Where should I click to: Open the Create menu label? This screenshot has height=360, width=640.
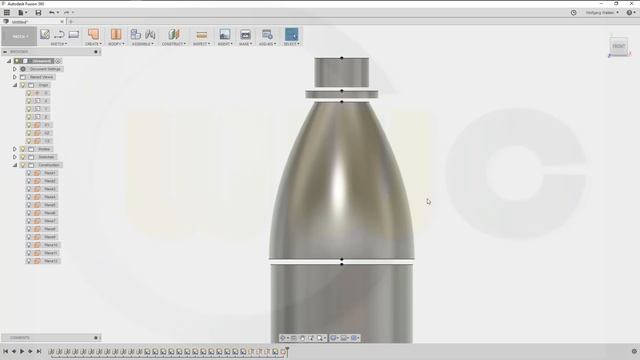tap(93, 44)
